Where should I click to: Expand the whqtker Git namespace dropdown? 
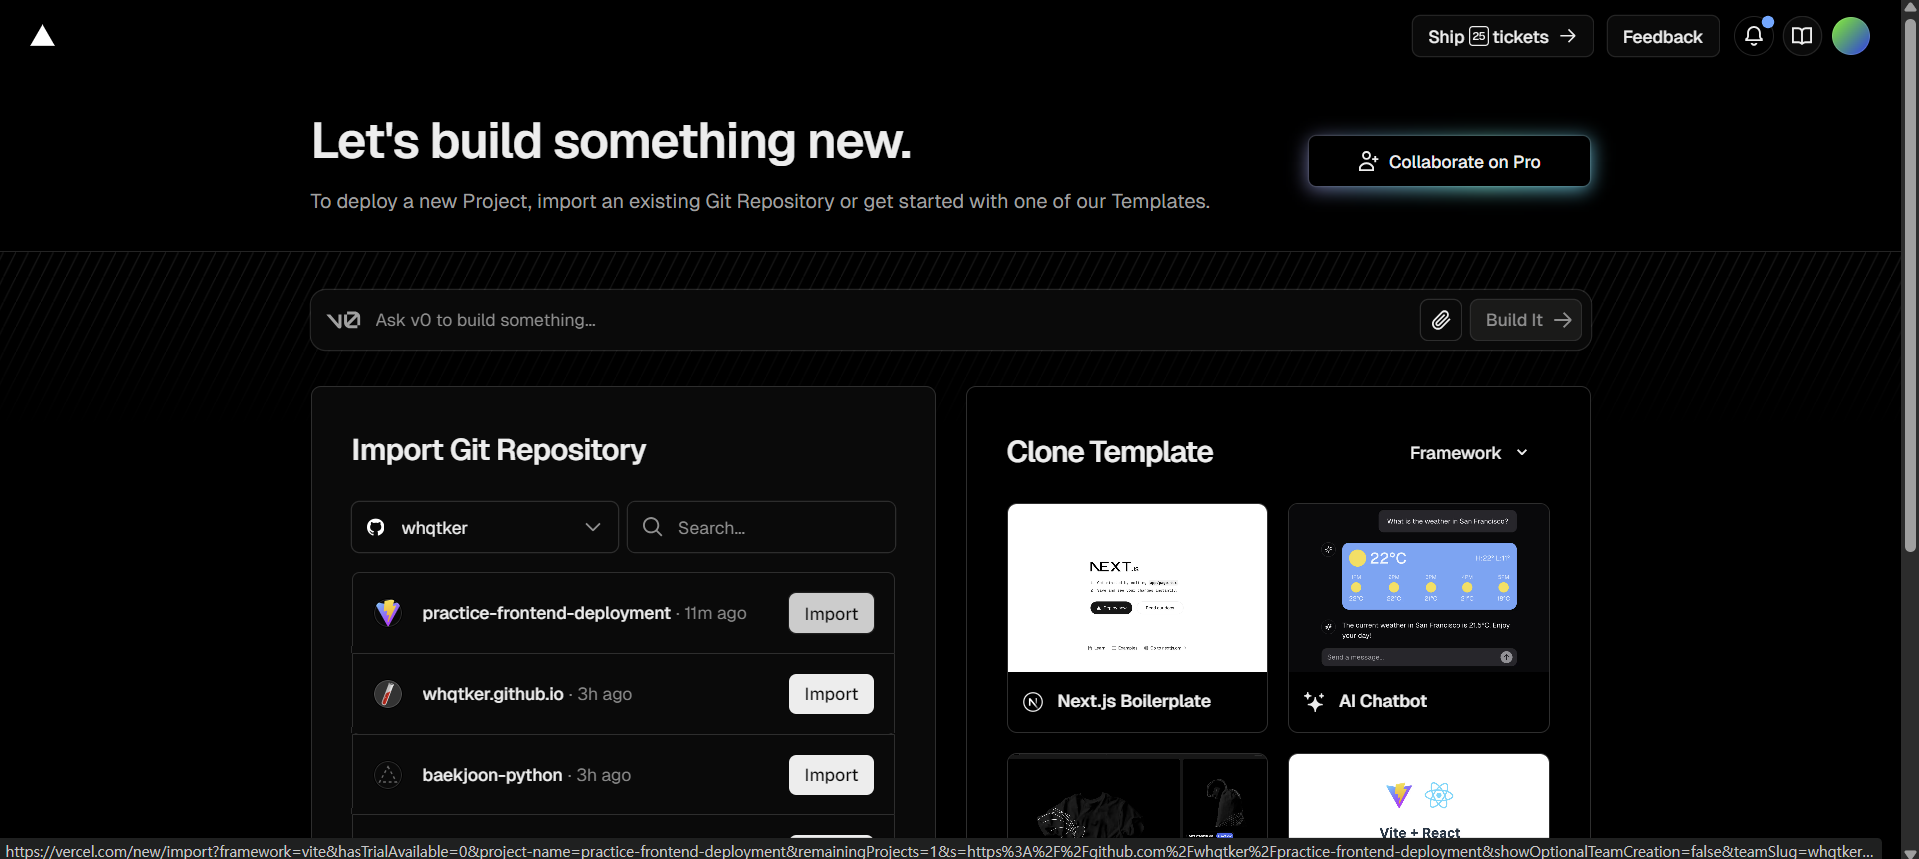(x=485, y=527)
